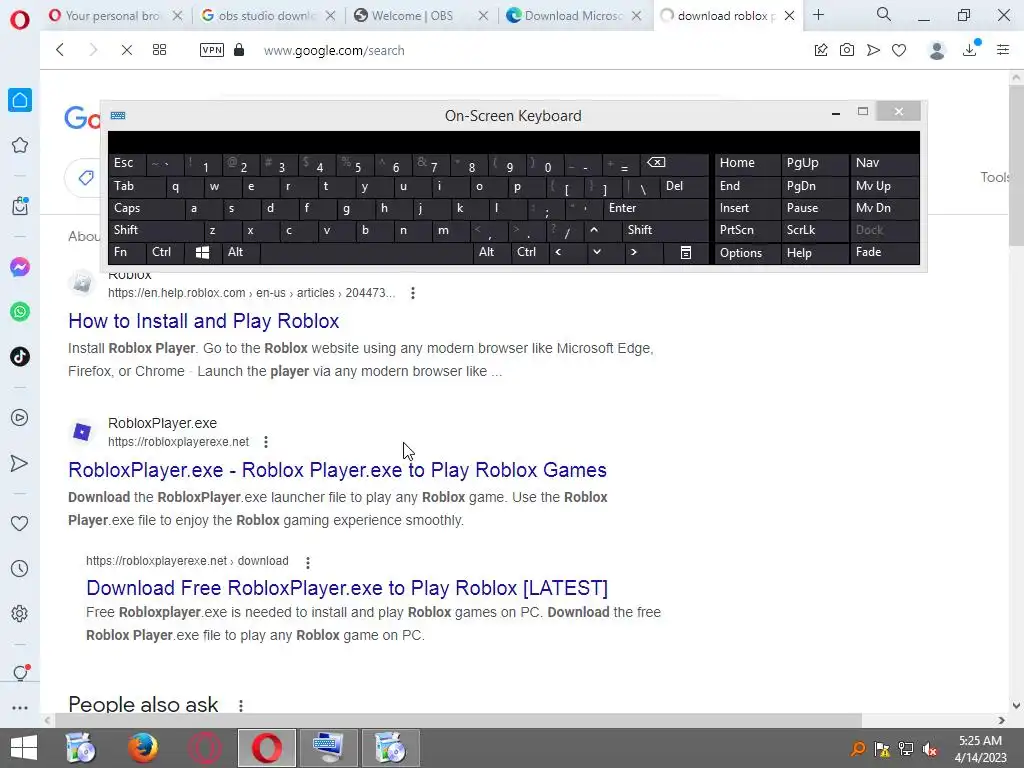Click the down arrow key on keyboard
The image size is (1024, 768).
pos(597,252)
